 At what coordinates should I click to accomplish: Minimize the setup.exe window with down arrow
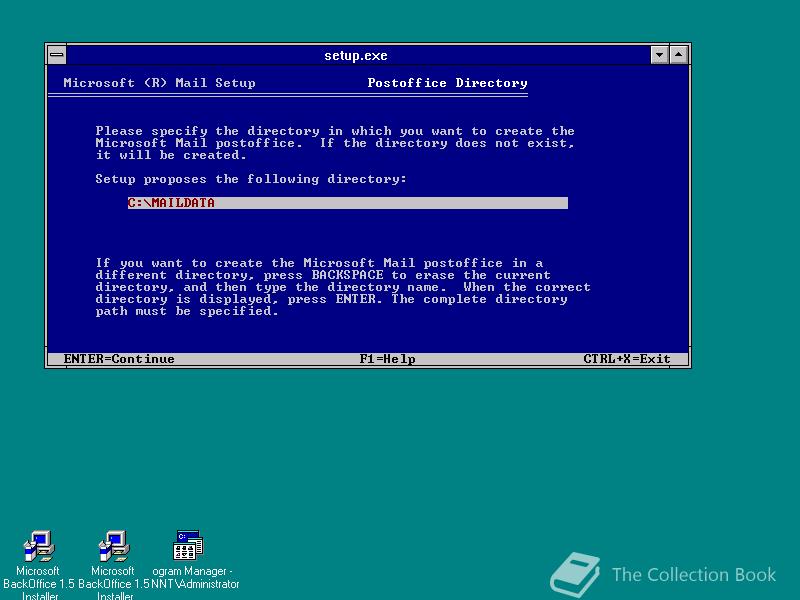659,55
